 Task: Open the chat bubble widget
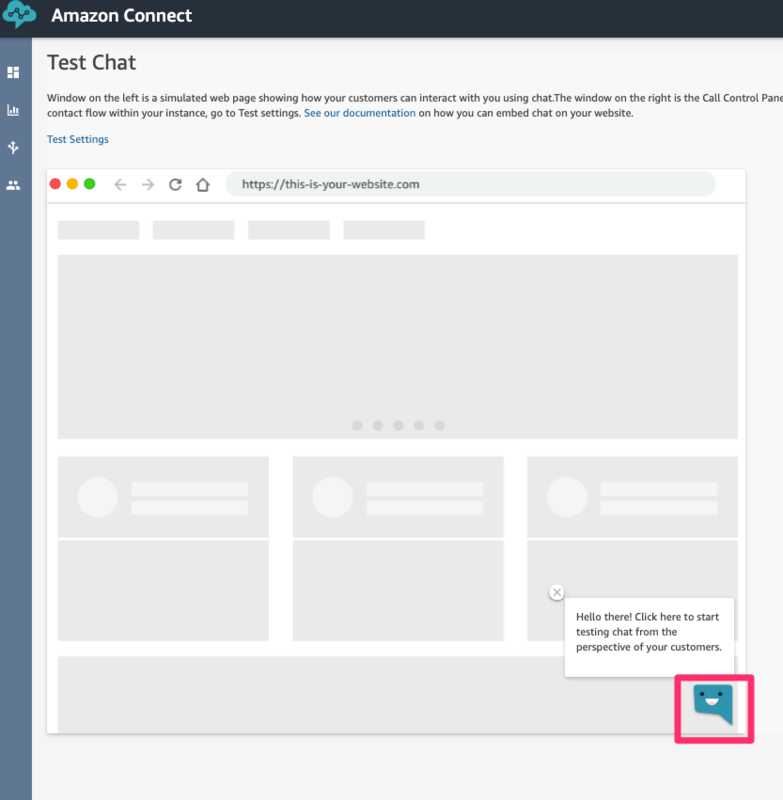point(714,705)
